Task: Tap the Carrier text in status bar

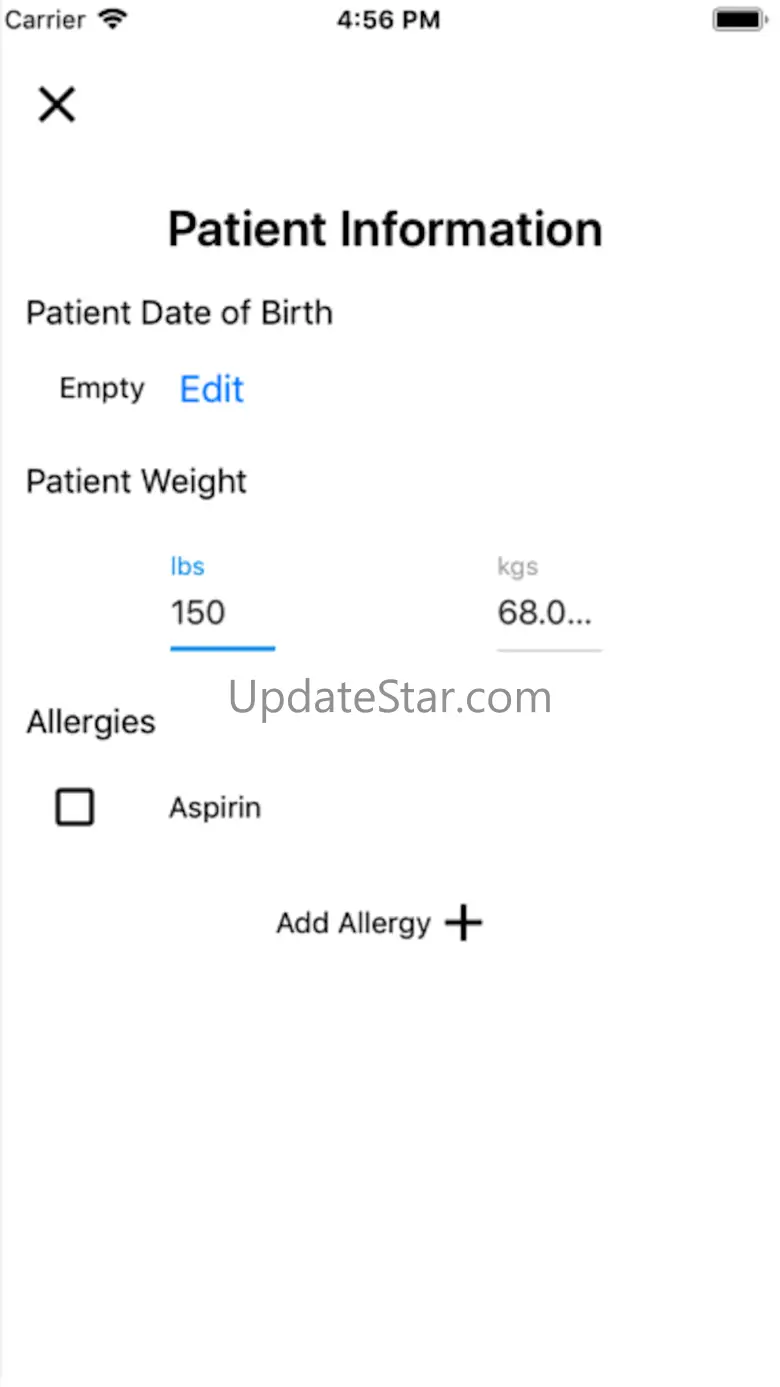Action: (x=45, y=20)
